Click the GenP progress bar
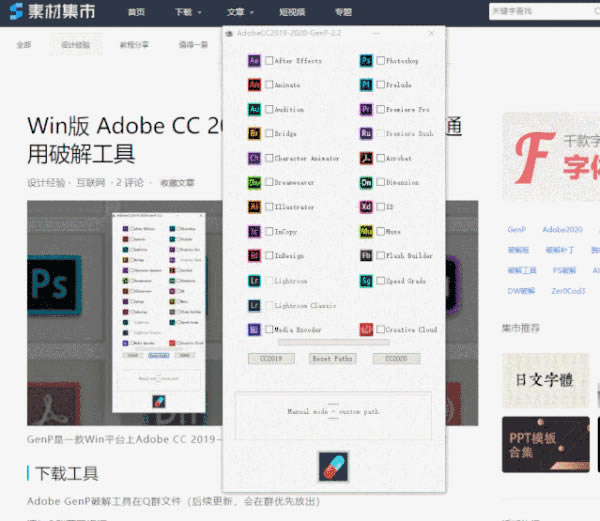 (334, 342)
